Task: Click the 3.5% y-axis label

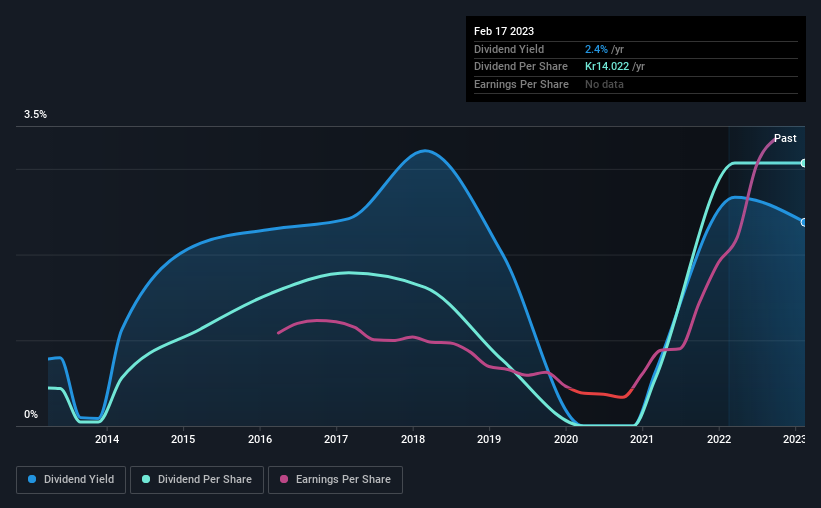Action: coord(35,115)
